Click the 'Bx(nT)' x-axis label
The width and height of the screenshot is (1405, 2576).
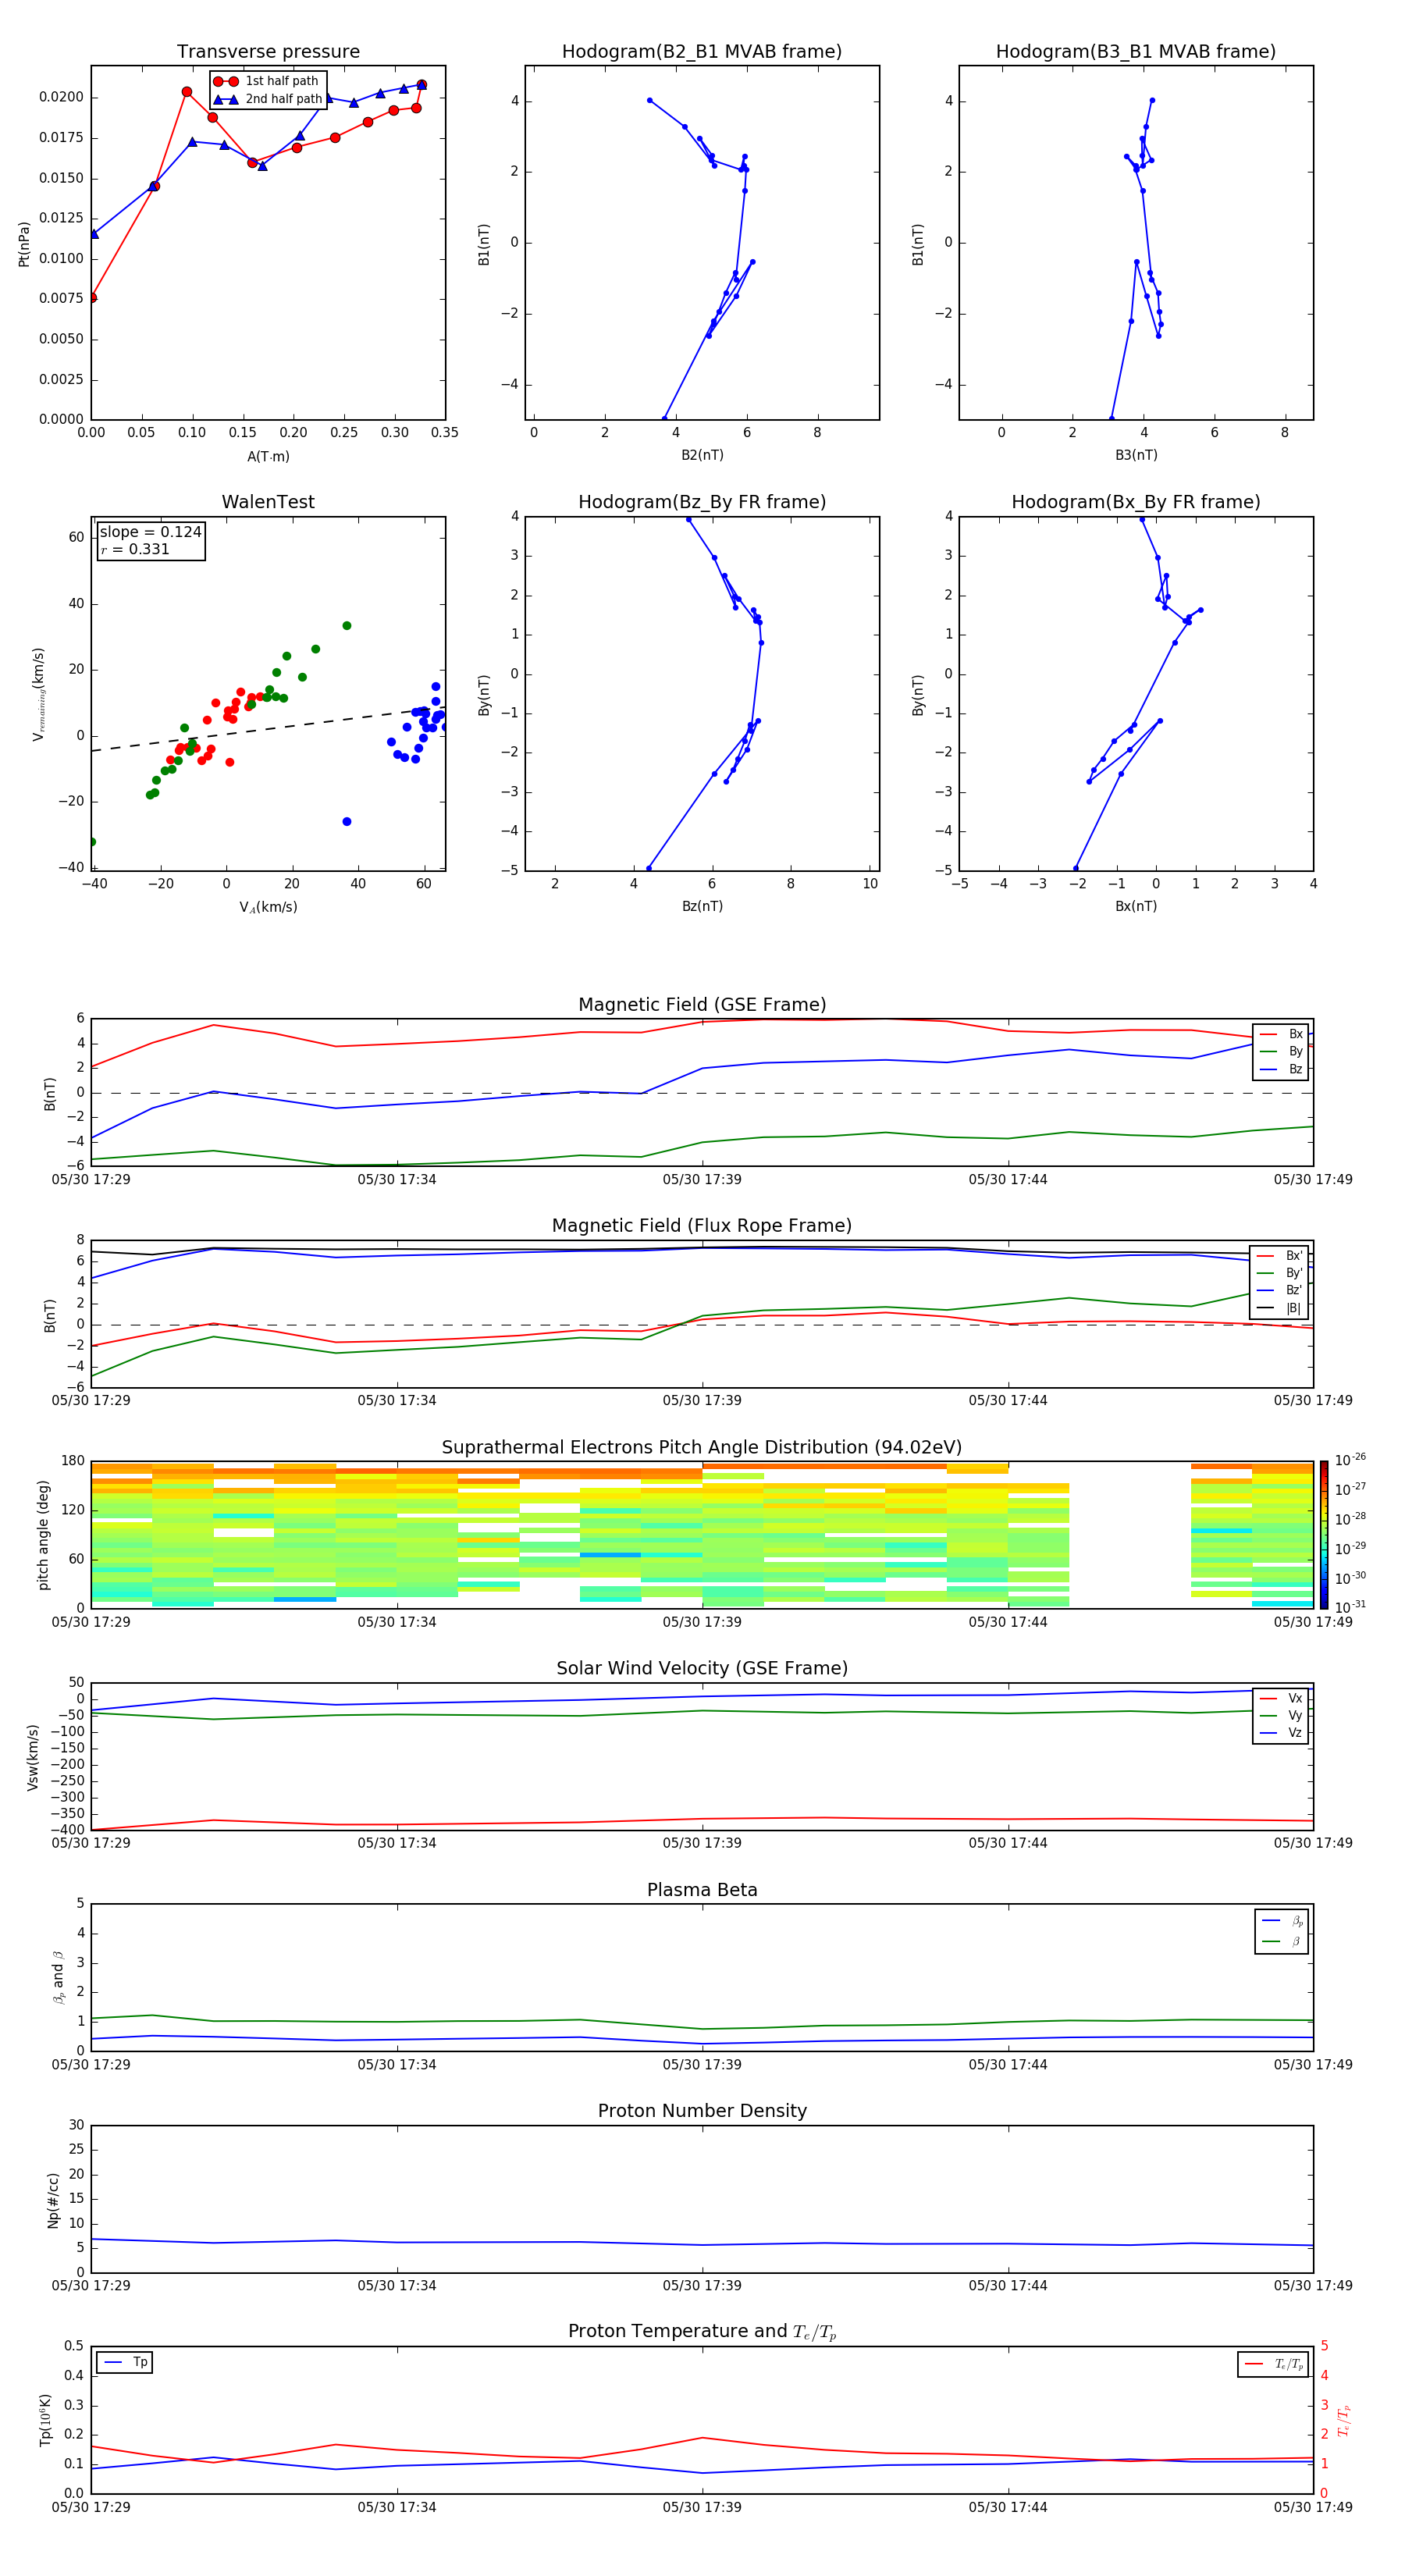click(x=1136, y=906)
